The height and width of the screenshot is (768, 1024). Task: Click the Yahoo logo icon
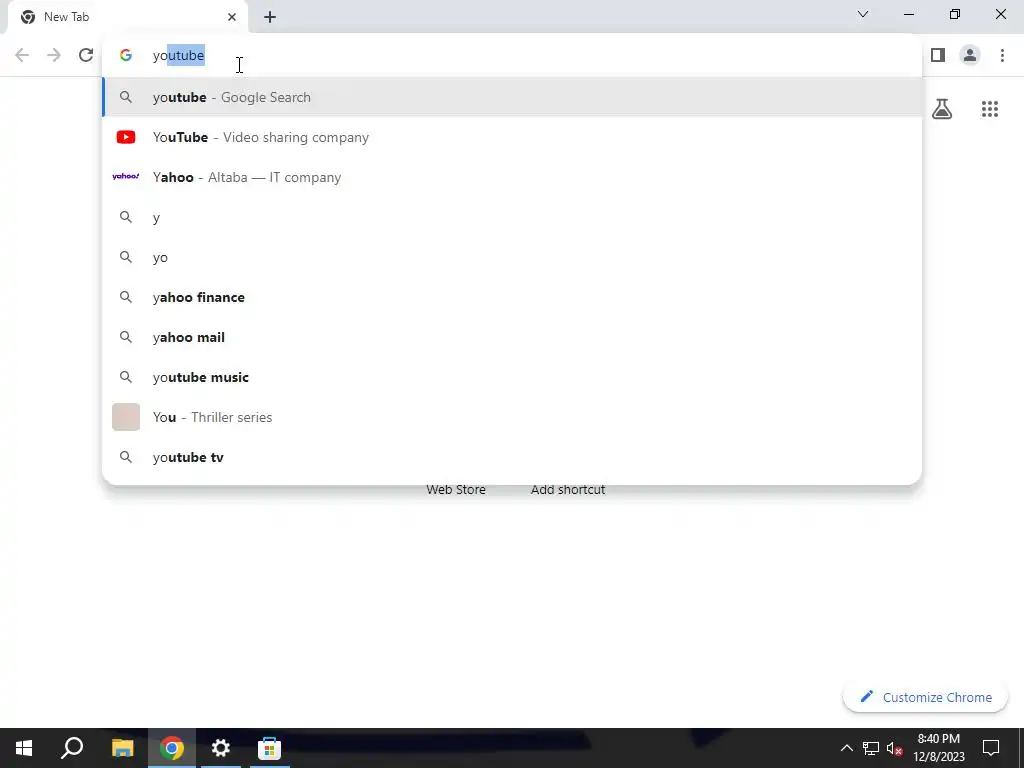click(126, 176)
